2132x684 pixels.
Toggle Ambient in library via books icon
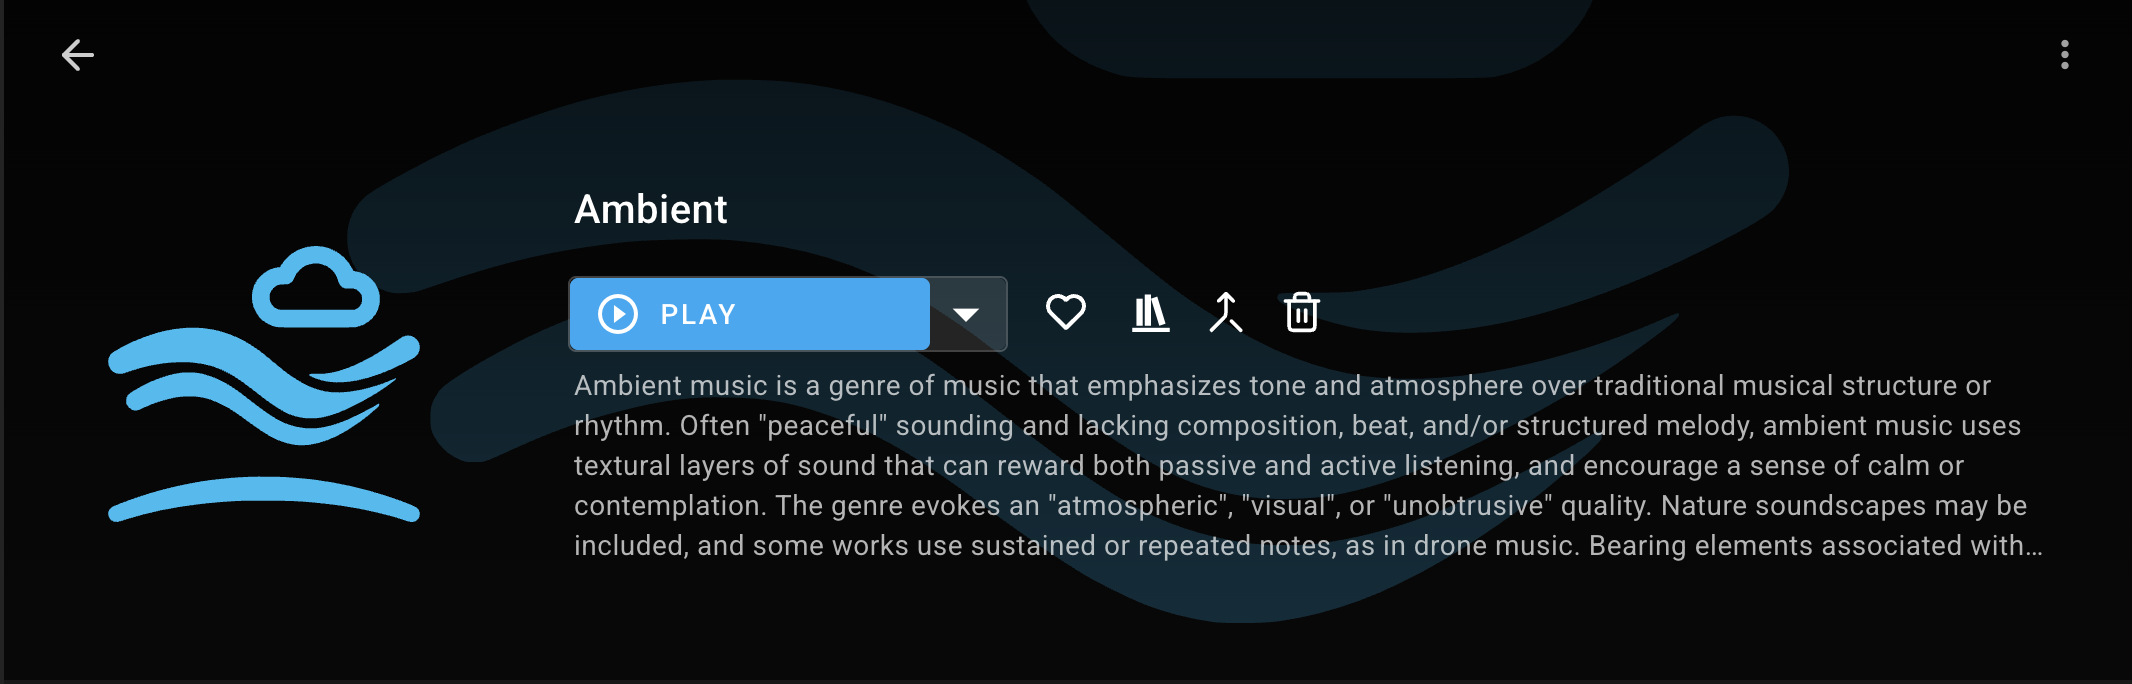1150,313
